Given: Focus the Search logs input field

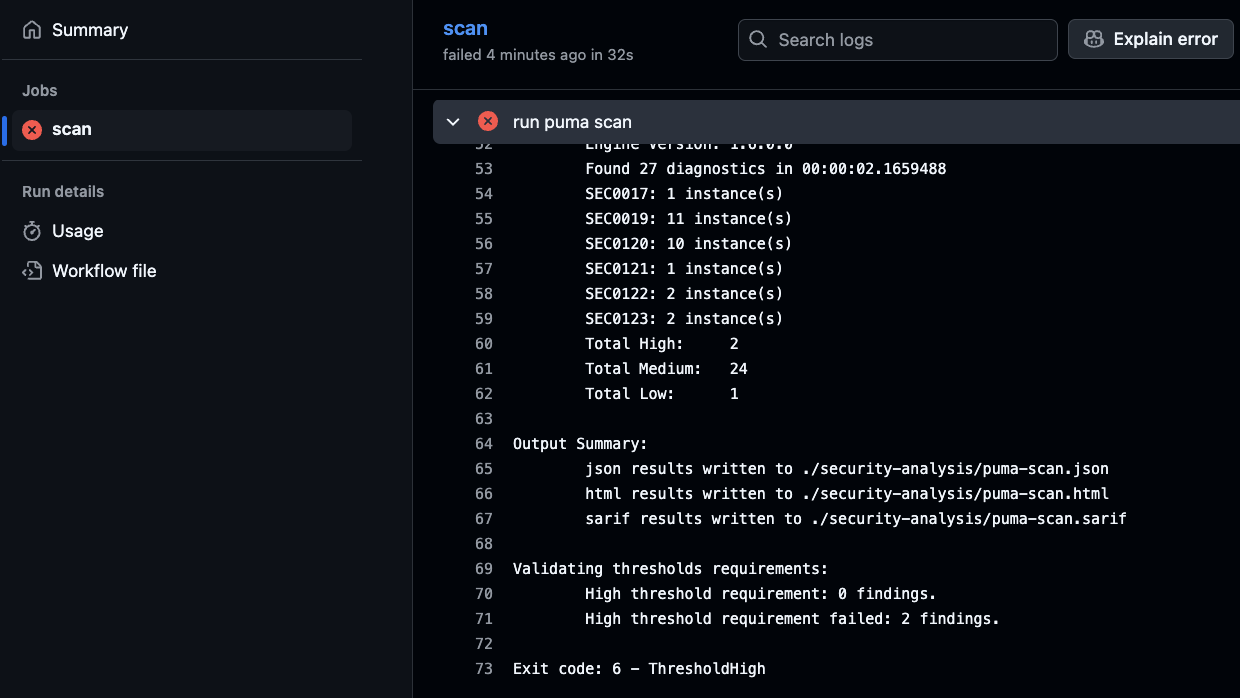Looking at the screenshot, I should coord(910,40).
